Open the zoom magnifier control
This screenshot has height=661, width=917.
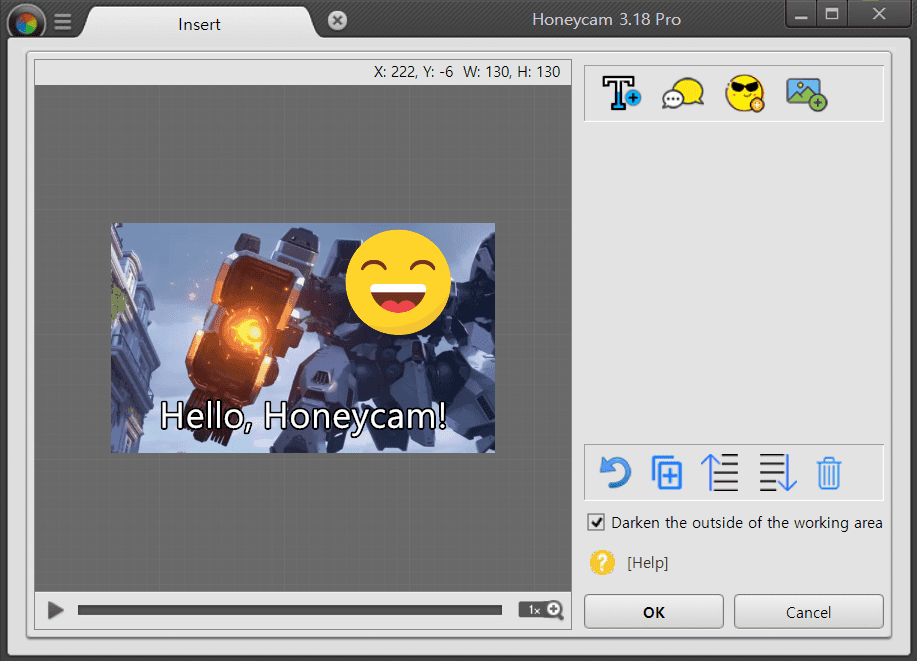coord(541,609)
